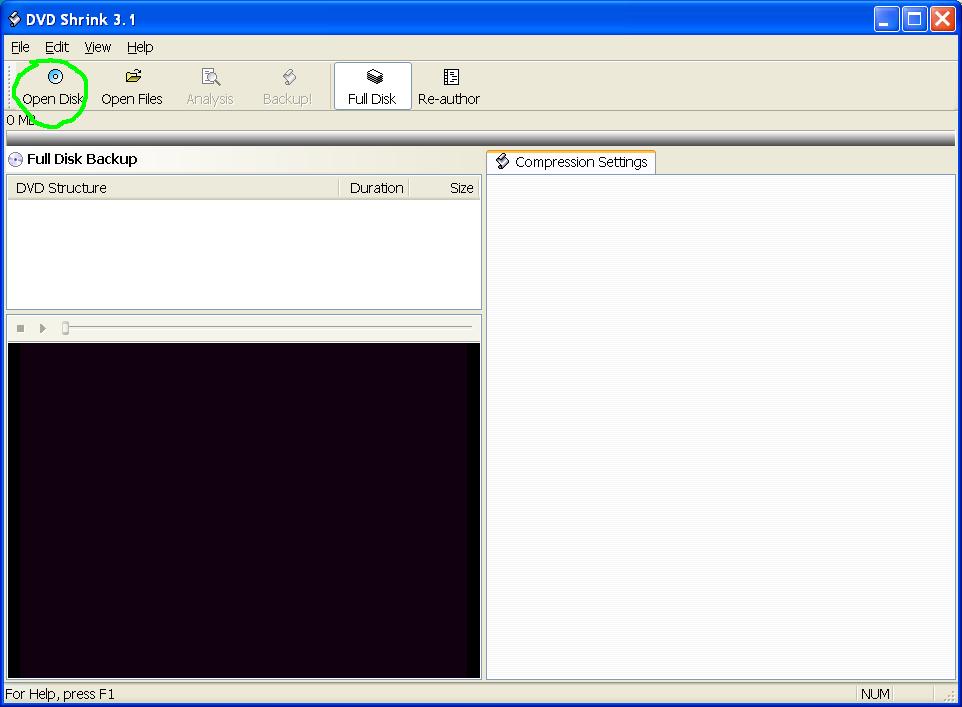Image resolution: width=962 pixels, height=707 pixels.
Task: Select the Compression Settings tab
Action: tap(571, 162)
